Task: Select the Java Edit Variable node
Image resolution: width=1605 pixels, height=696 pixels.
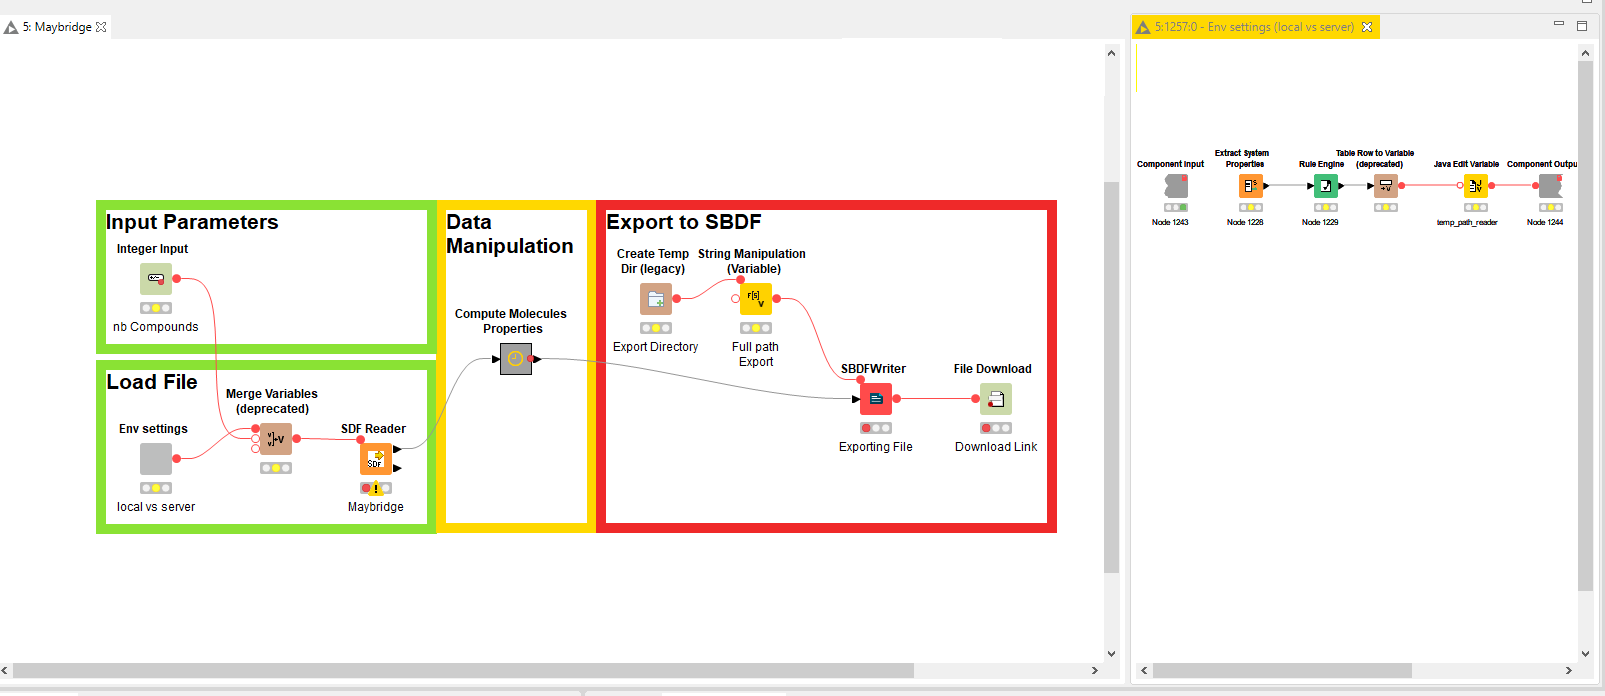Action: tap(1476, 186)
